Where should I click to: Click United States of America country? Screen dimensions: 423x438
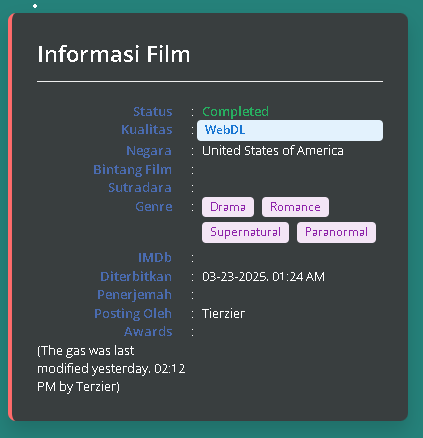coord(273,151)
